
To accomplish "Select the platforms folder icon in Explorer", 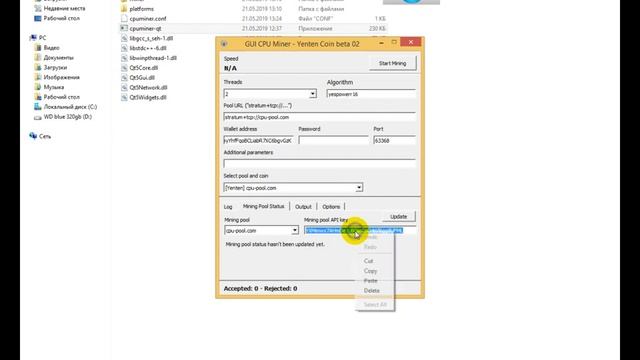I will pos(124,9).
